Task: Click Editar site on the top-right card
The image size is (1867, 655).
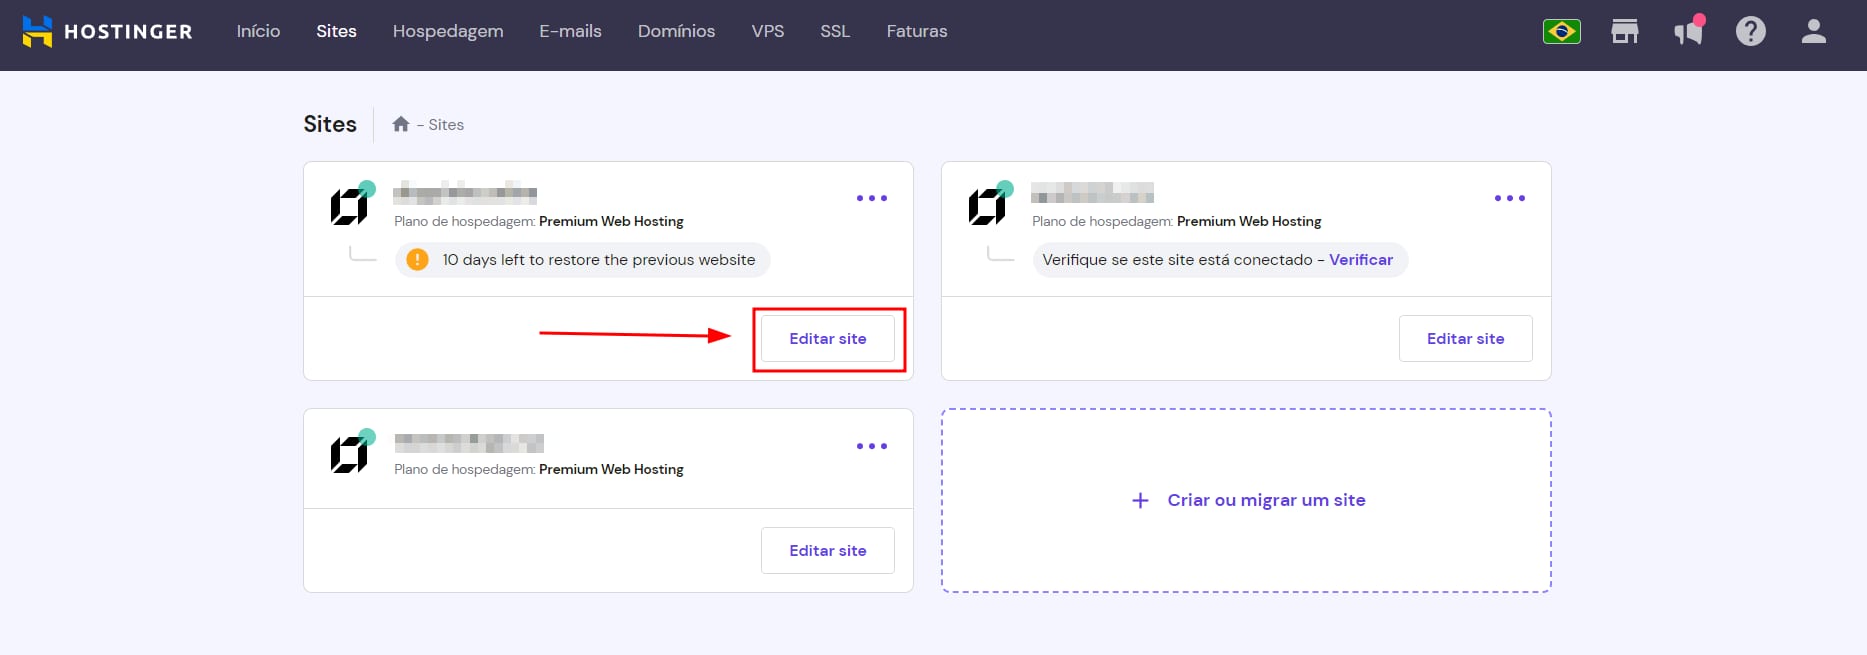Action: (1465, 339)
